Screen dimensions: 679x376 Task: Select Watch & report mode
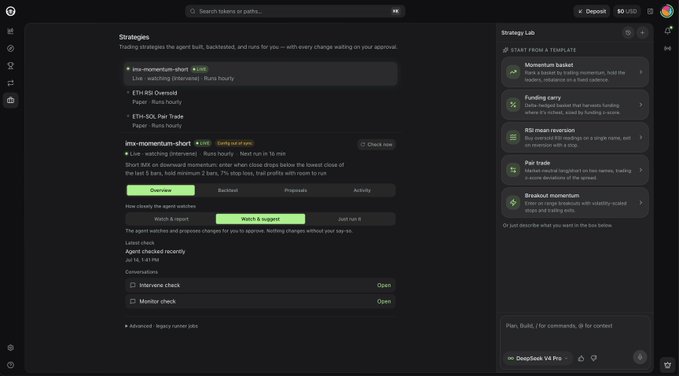click(x=171, y=219)
